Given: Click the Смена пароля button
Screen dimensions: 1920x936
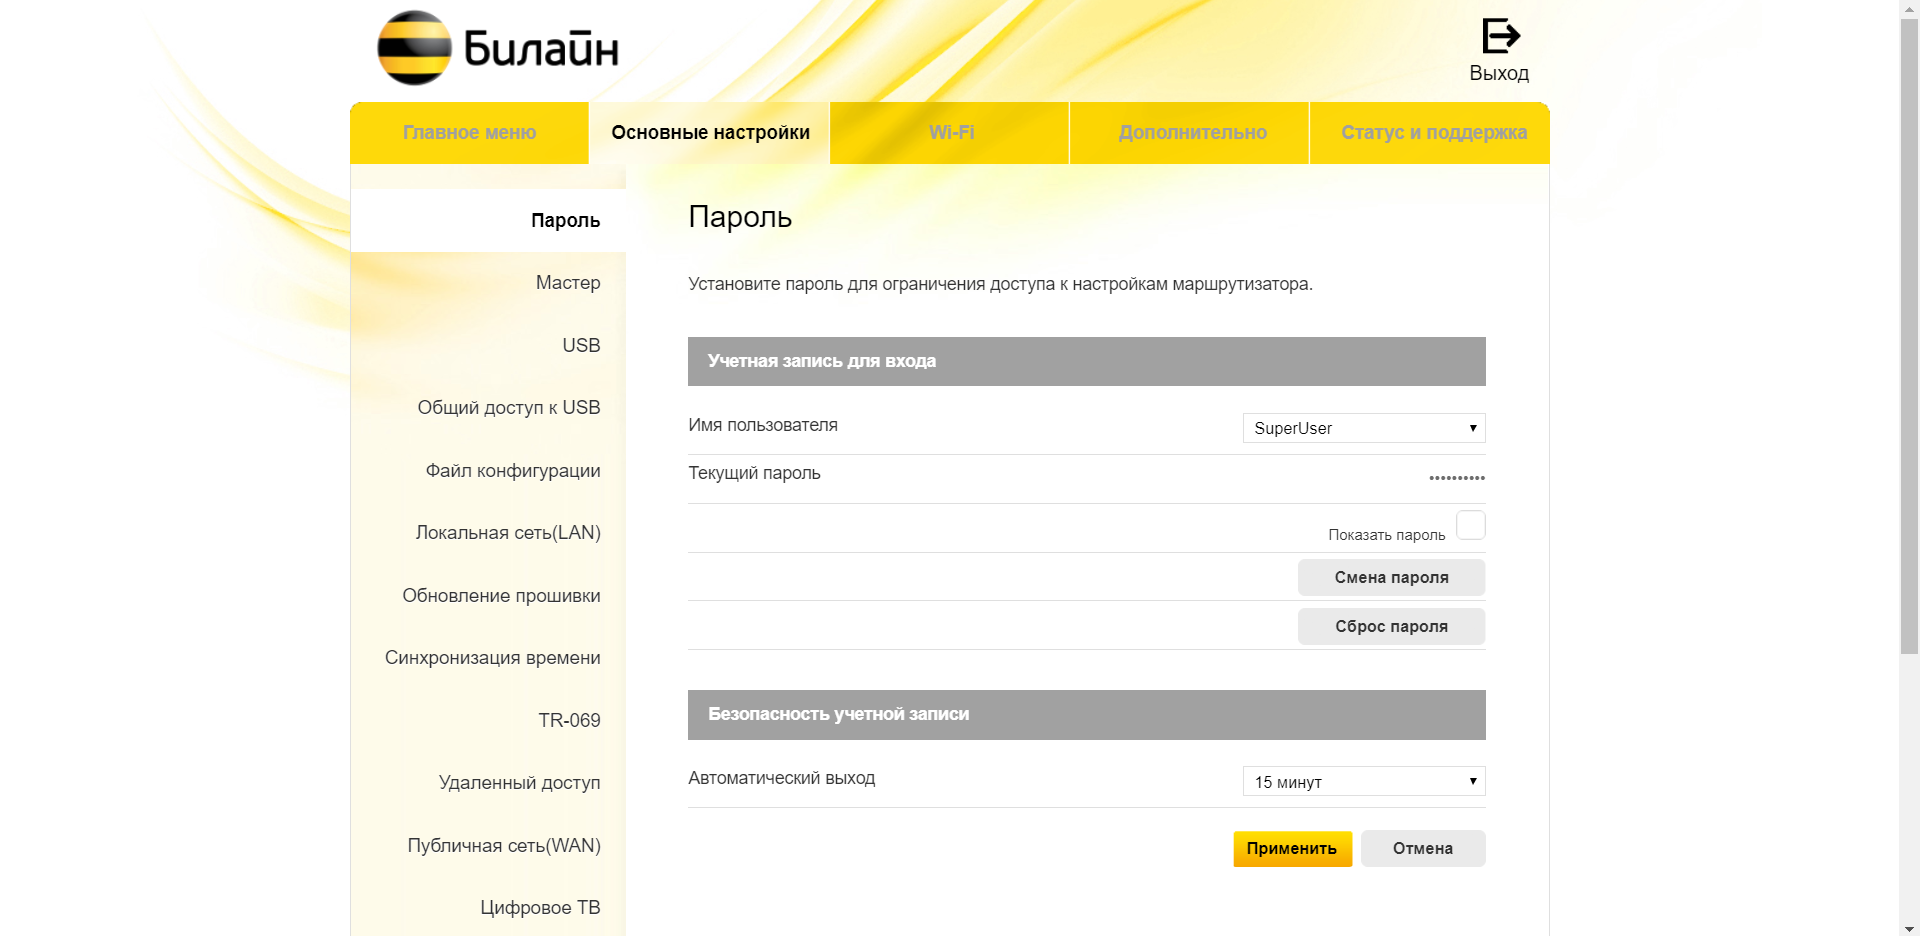Looking at the screenshot, I should pos(1391,577).
